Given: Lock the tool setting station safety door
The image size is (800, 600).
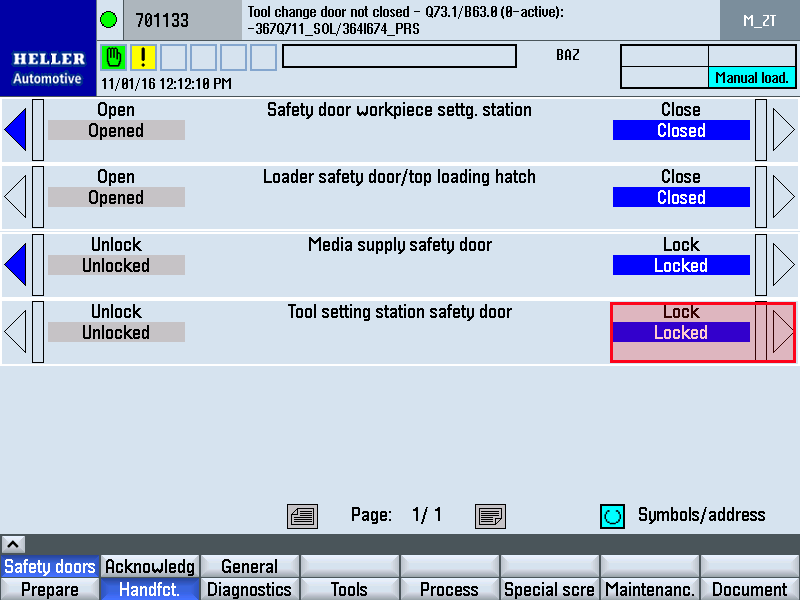Looking at the screenshot, I should pos(783,332).
